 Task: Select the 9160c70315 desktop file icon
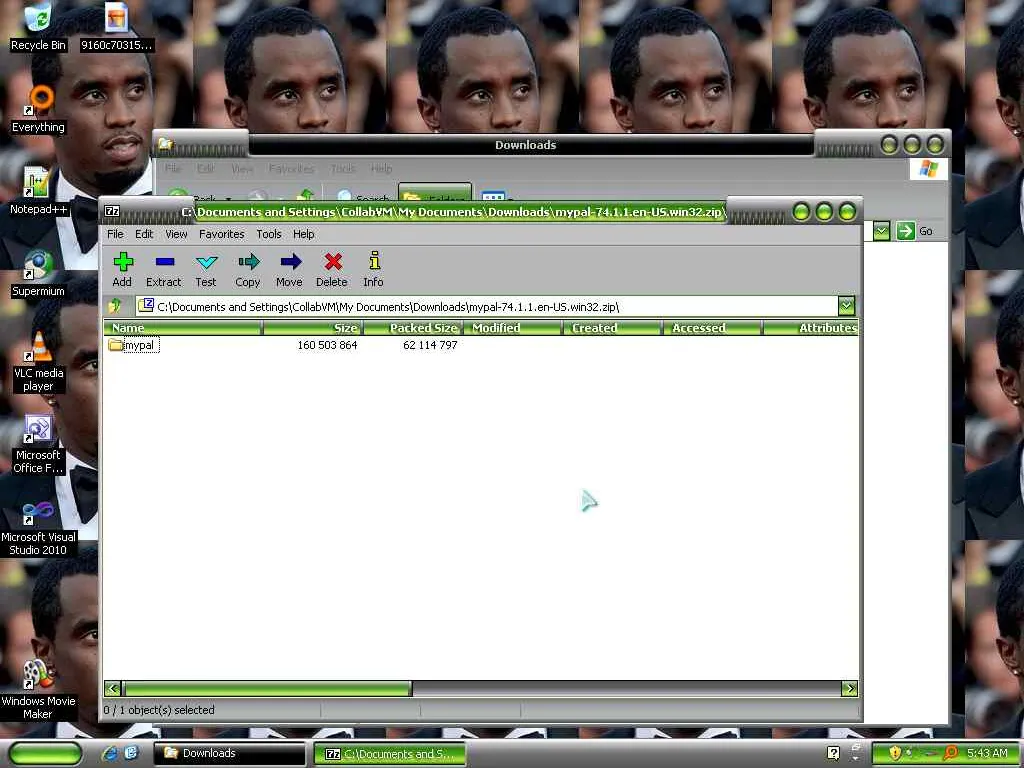tap(116, 27)
